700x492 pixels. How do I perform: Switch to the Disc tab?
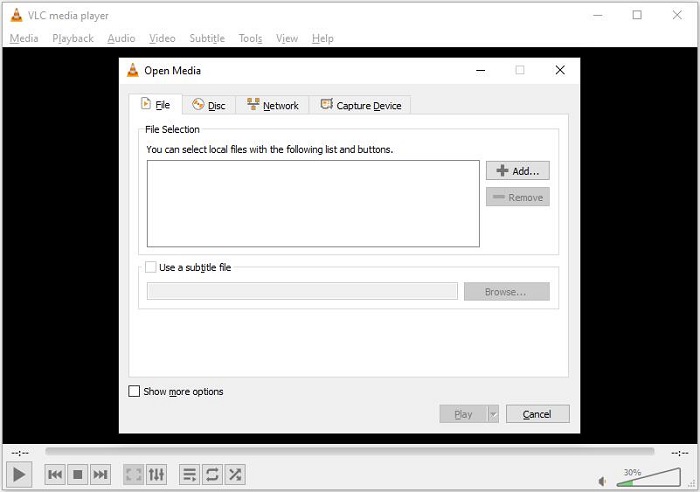point(208,105)
